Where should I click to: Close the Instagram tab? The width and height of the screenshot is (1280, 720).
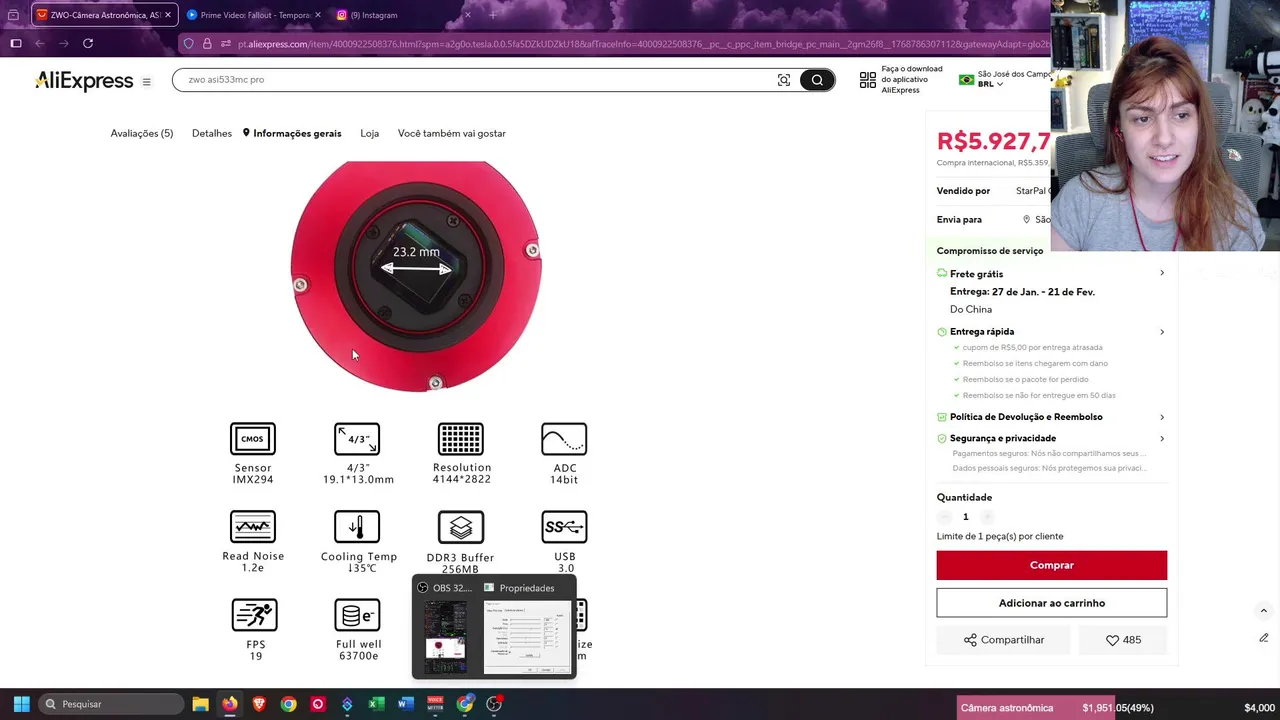(x=468, y=15)
